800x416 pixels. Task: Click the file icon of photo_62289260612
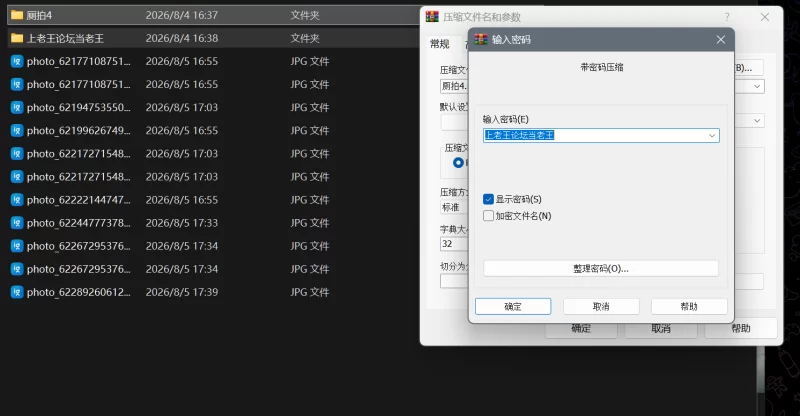[17, 292]
